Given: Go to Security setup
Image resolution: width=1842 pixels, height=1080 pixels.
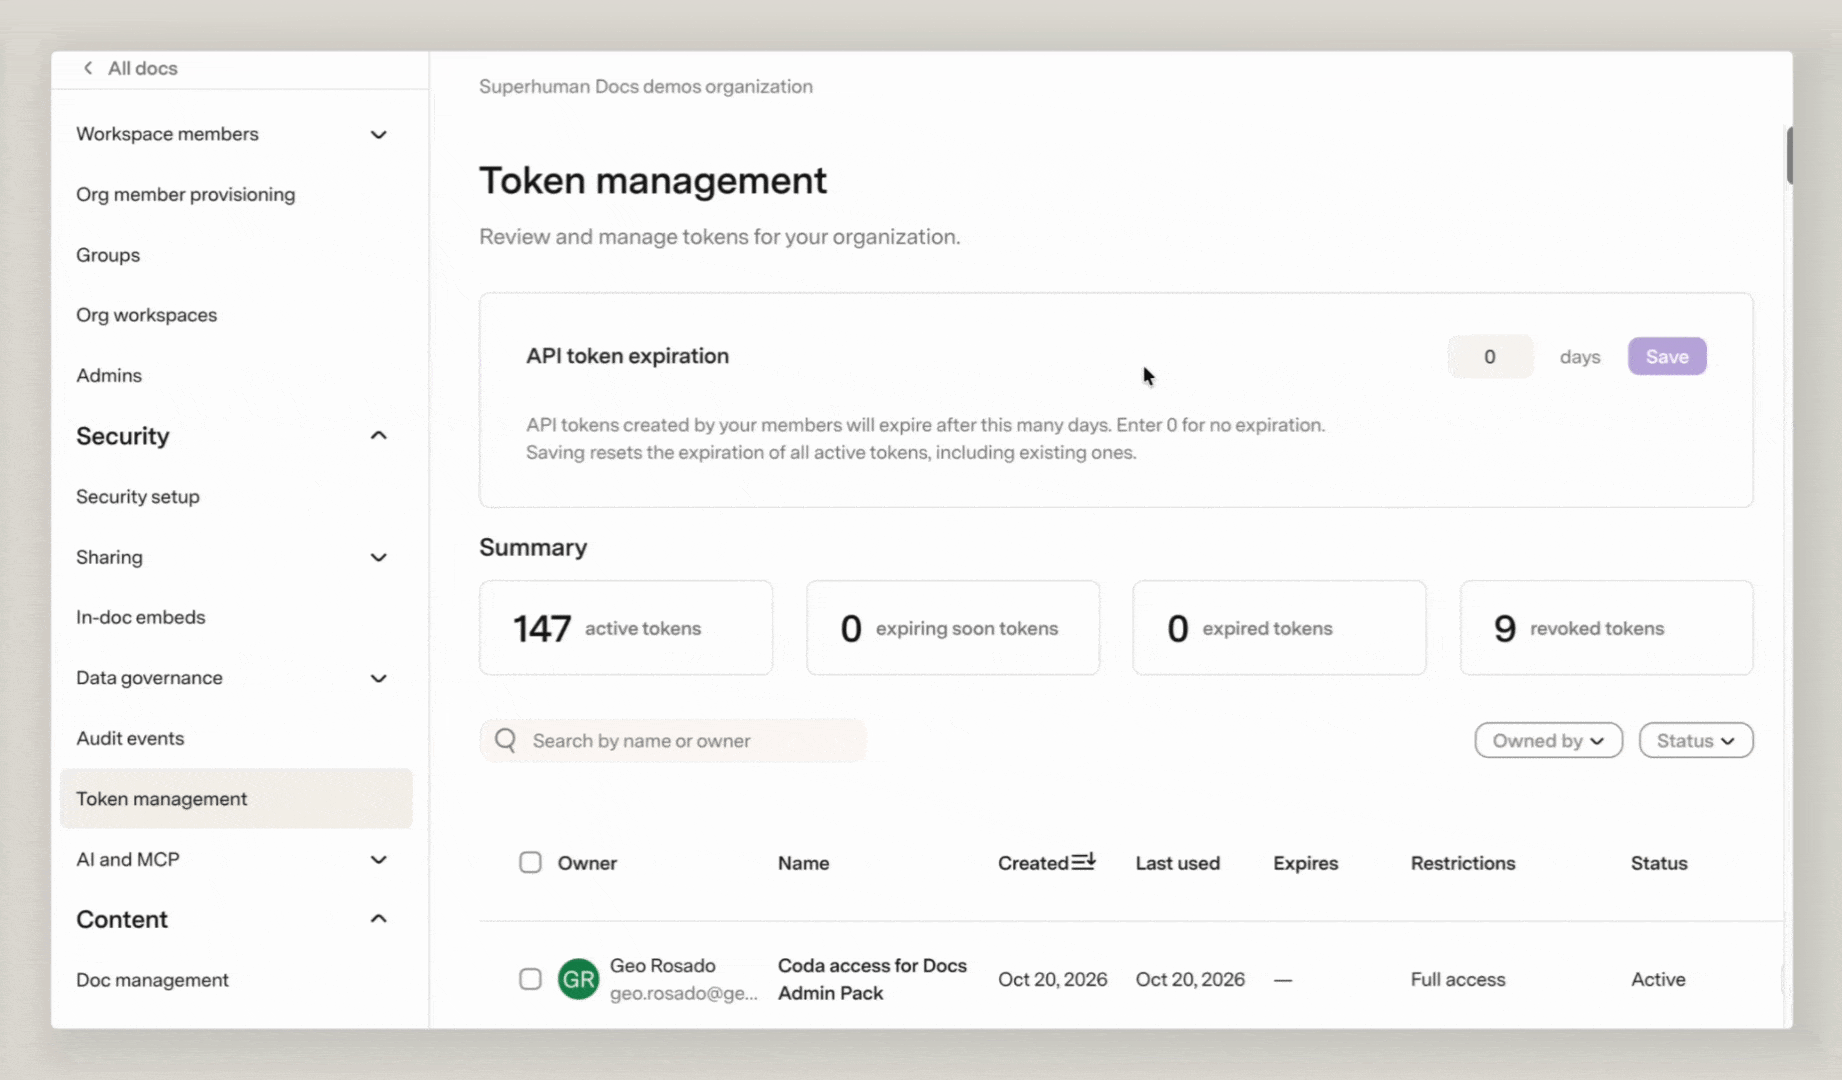Looking at the screenshot, I should (138, 496).
